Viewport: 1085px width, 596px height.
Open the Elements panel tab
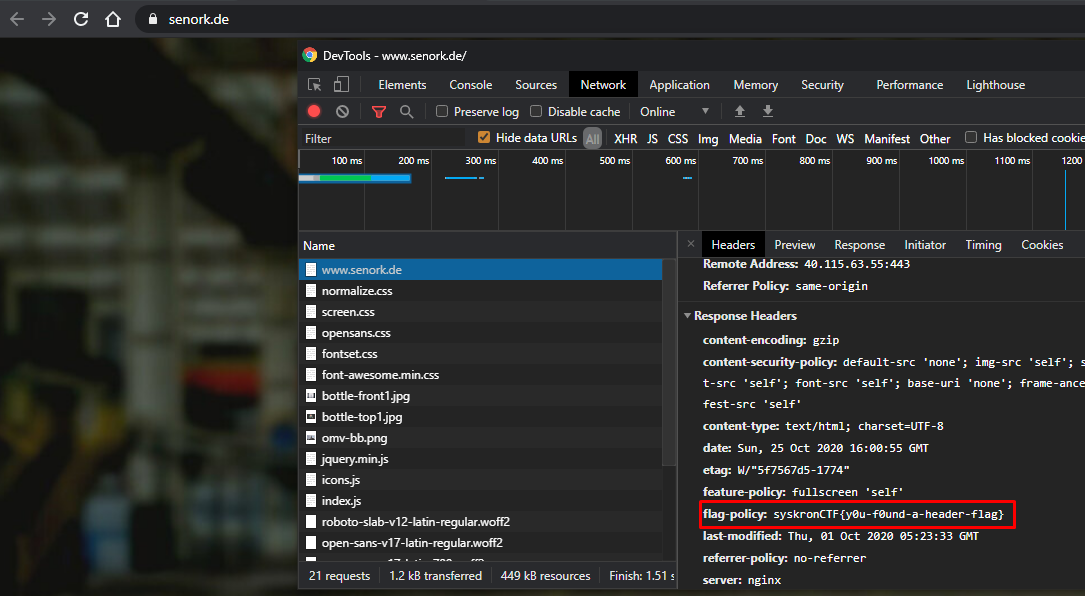(402, 84)
